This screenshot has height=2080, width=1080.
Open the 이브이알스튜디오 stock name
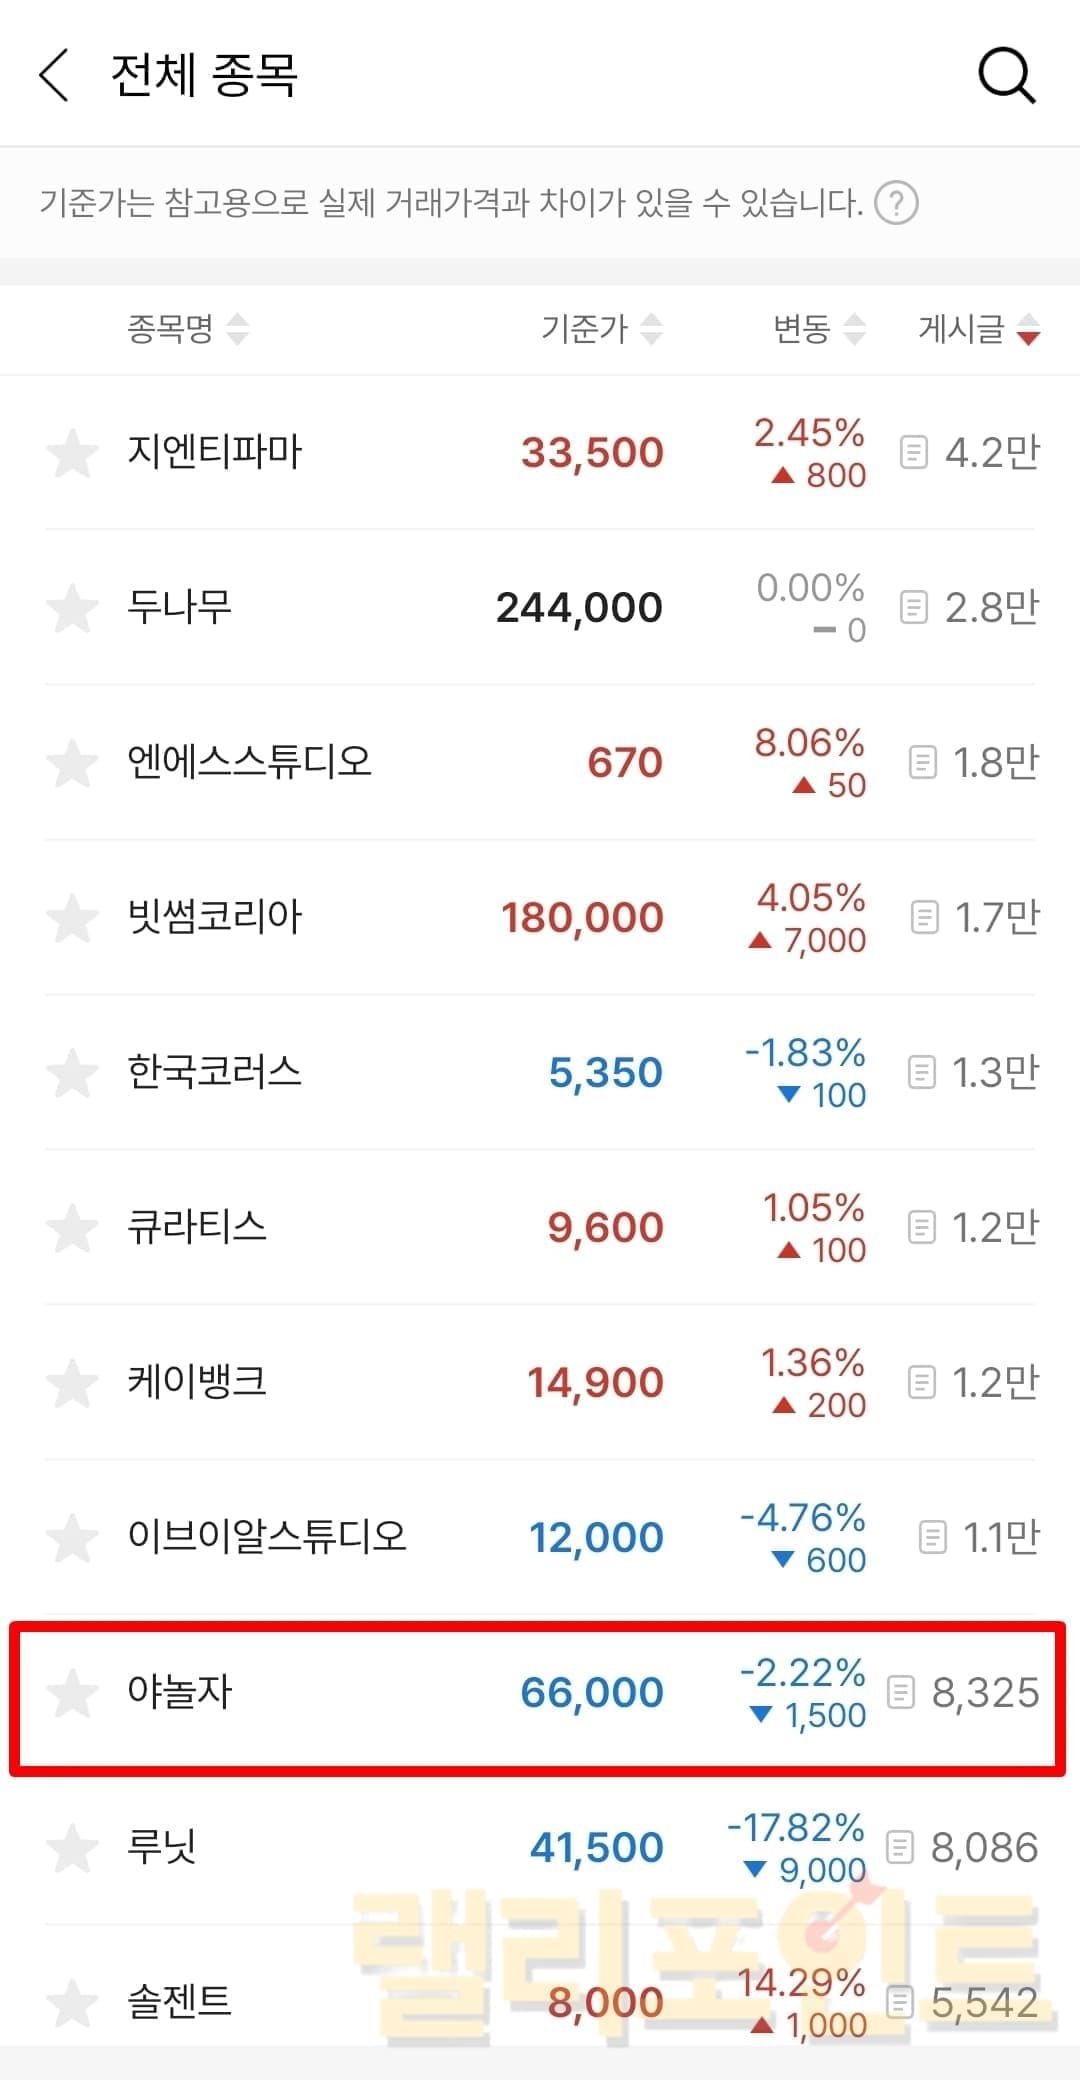point(267,1536)
